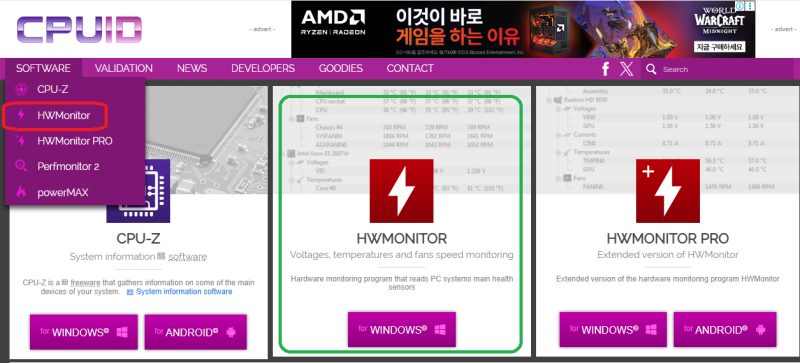This screenshot has width=800, height=363.
Task: Open the VALIDATION menu
Action: click(x=123, y=68)
